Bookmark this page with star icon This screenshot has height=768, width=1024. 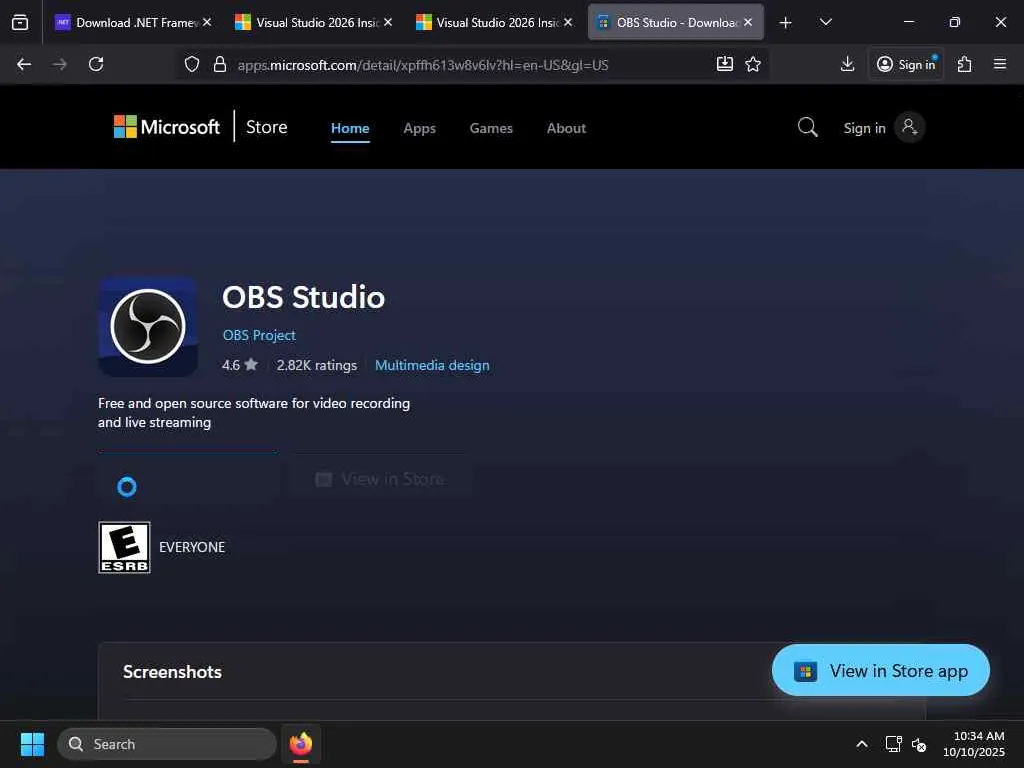(753, 64)
